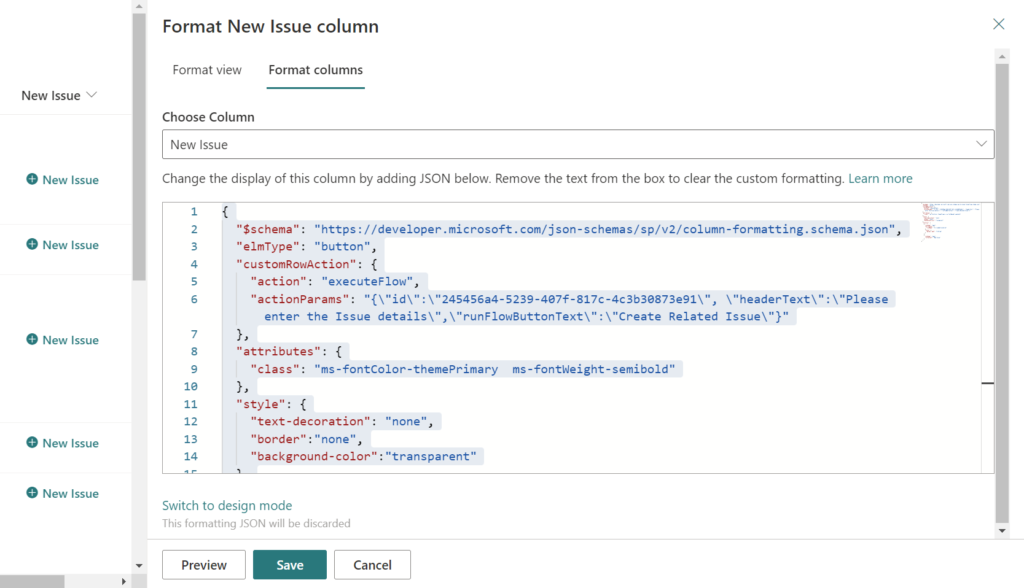Image resolution: width=1024 pixels, height=588 pixels.
Task: Click the third New Issue plus icon
Action: pyautogui.click(x=32, y=340)
